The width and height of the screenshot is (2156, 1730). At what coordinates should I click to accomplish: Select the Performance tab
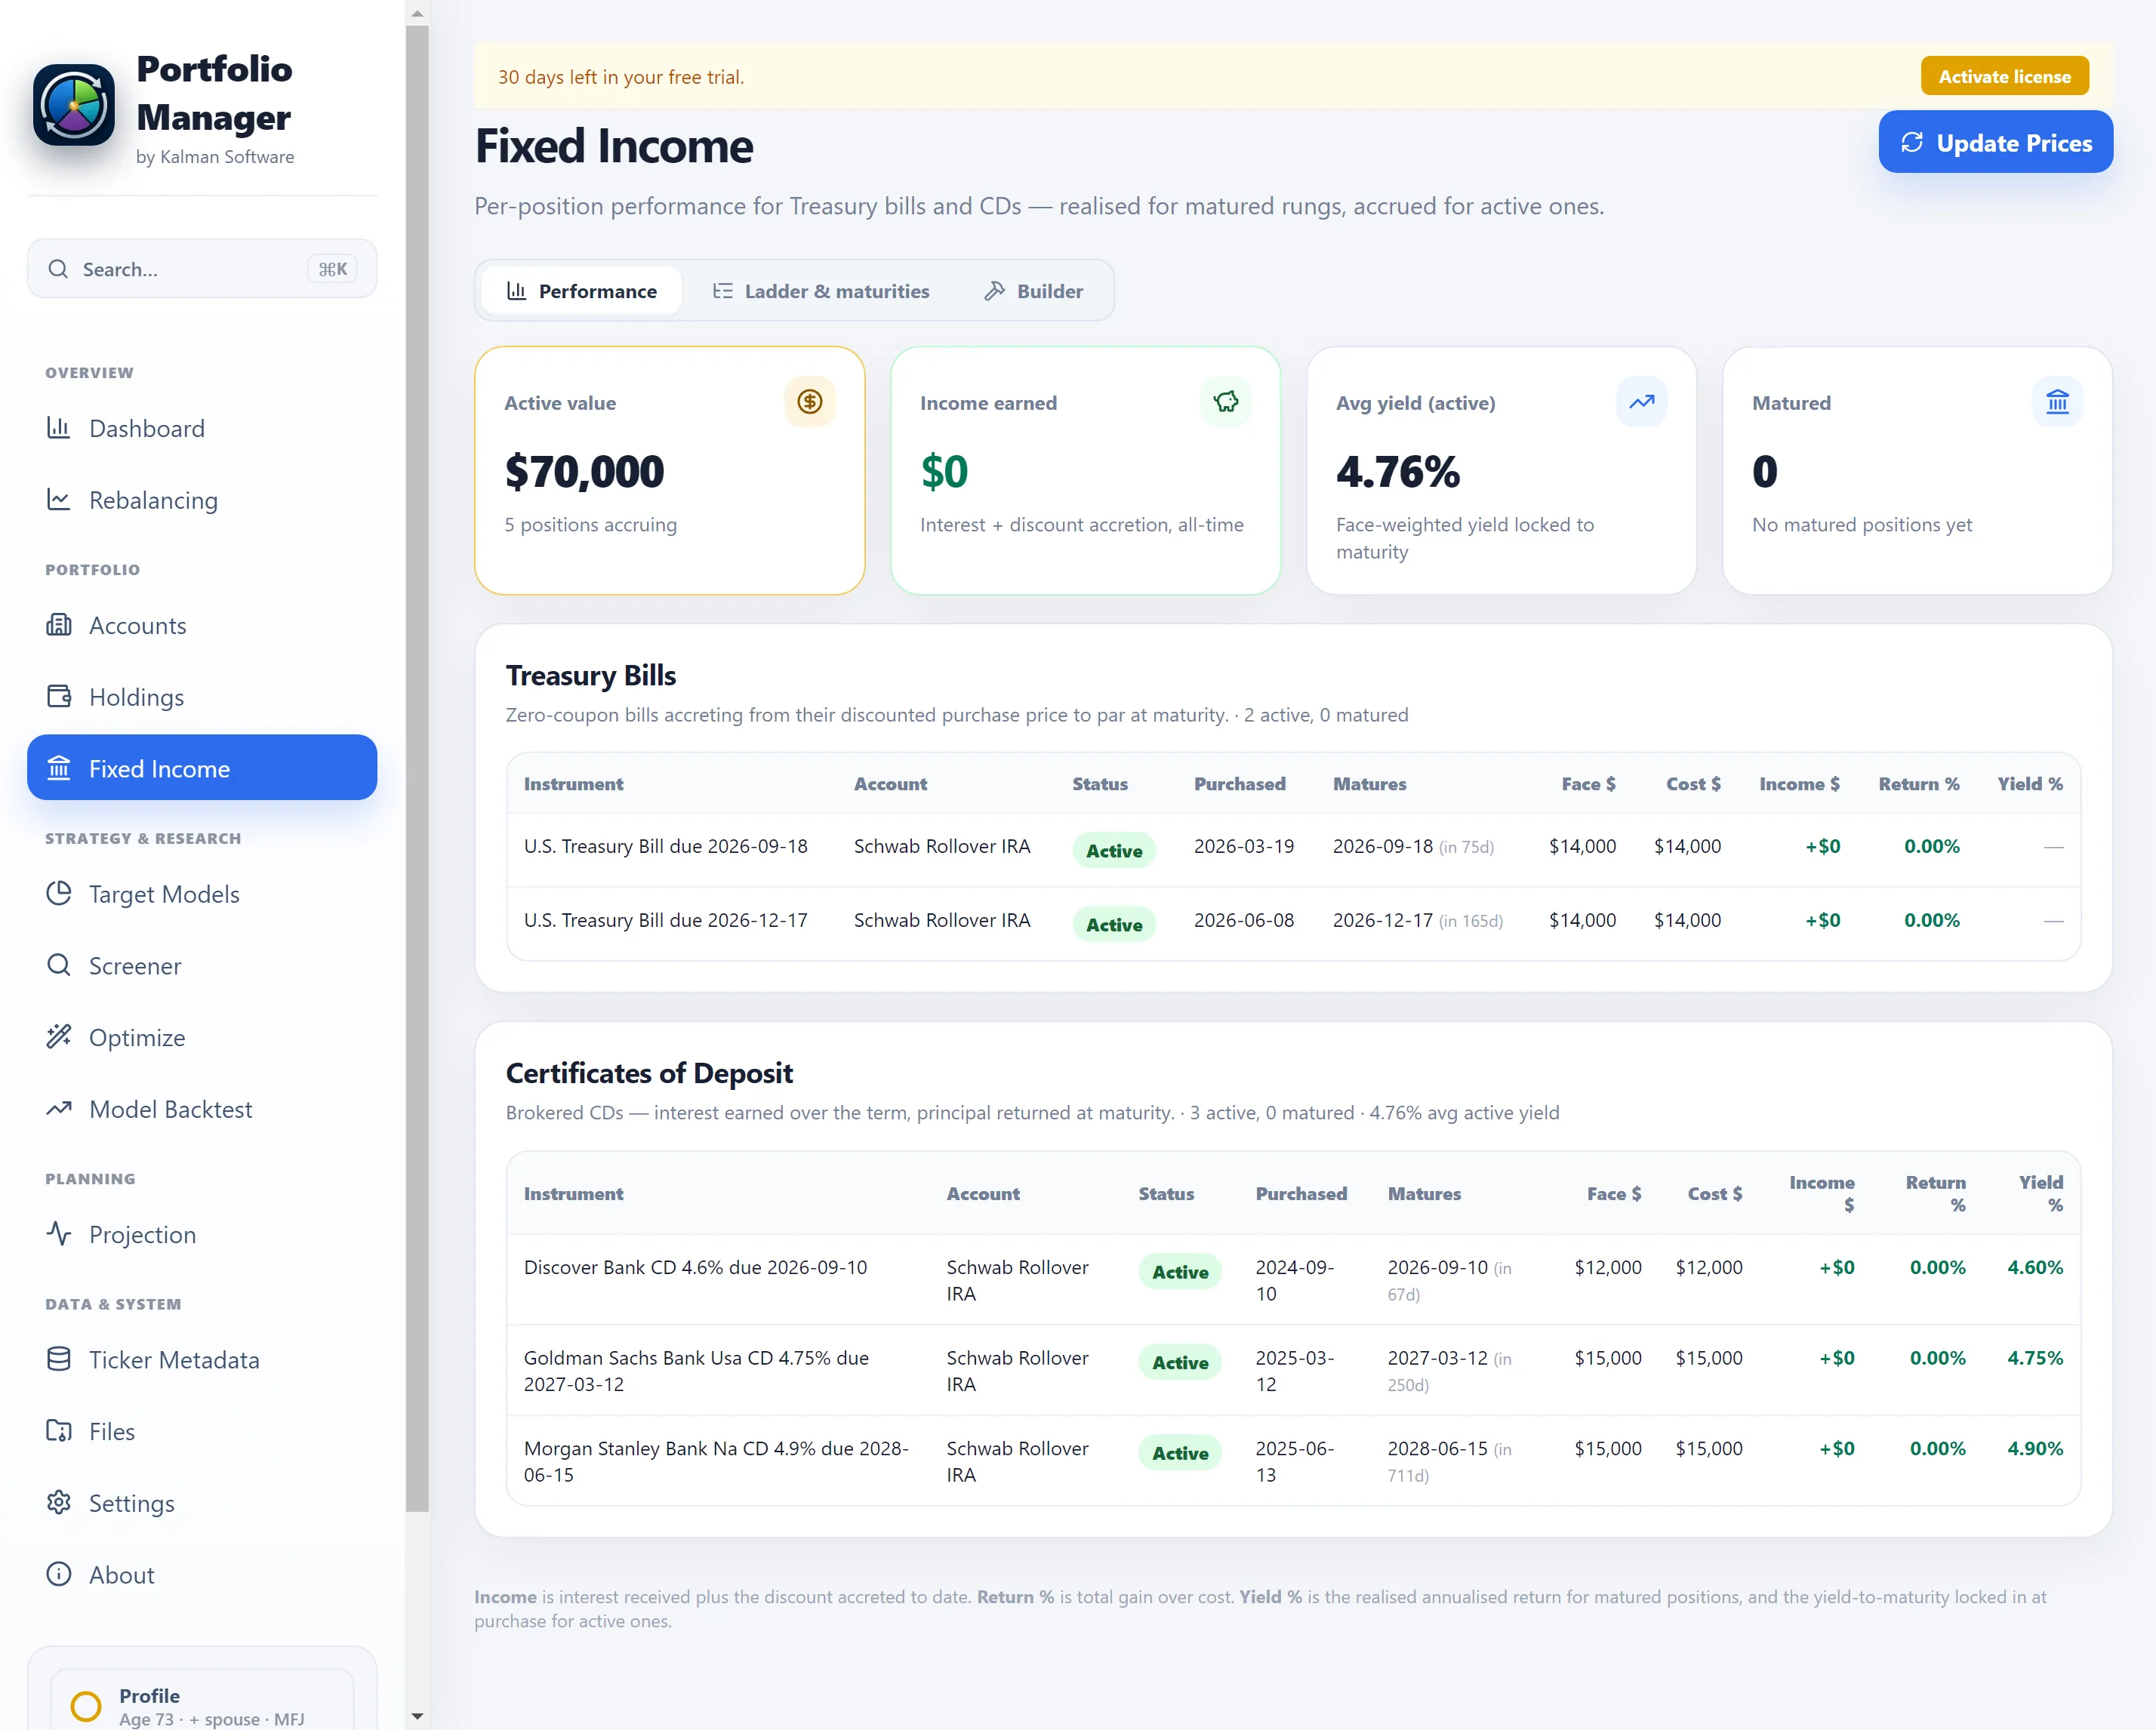[x=582, y=291]
